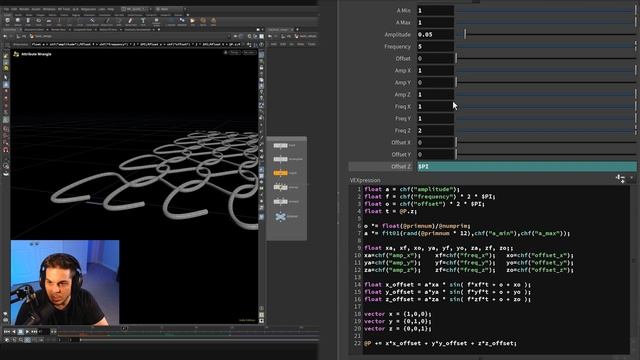
Task: Click the Amplitude slider handle
Action: (465, 34)
